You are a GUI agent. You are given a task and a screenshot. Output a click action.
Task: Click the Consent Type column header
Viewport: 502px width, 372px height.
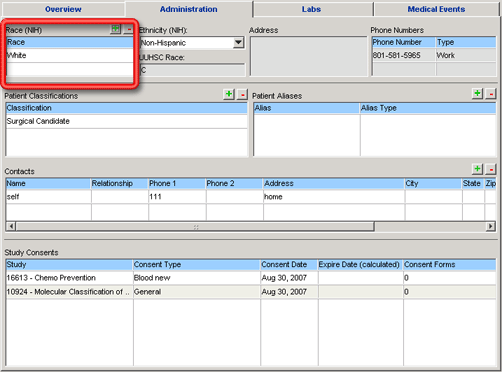pos(197,264)
